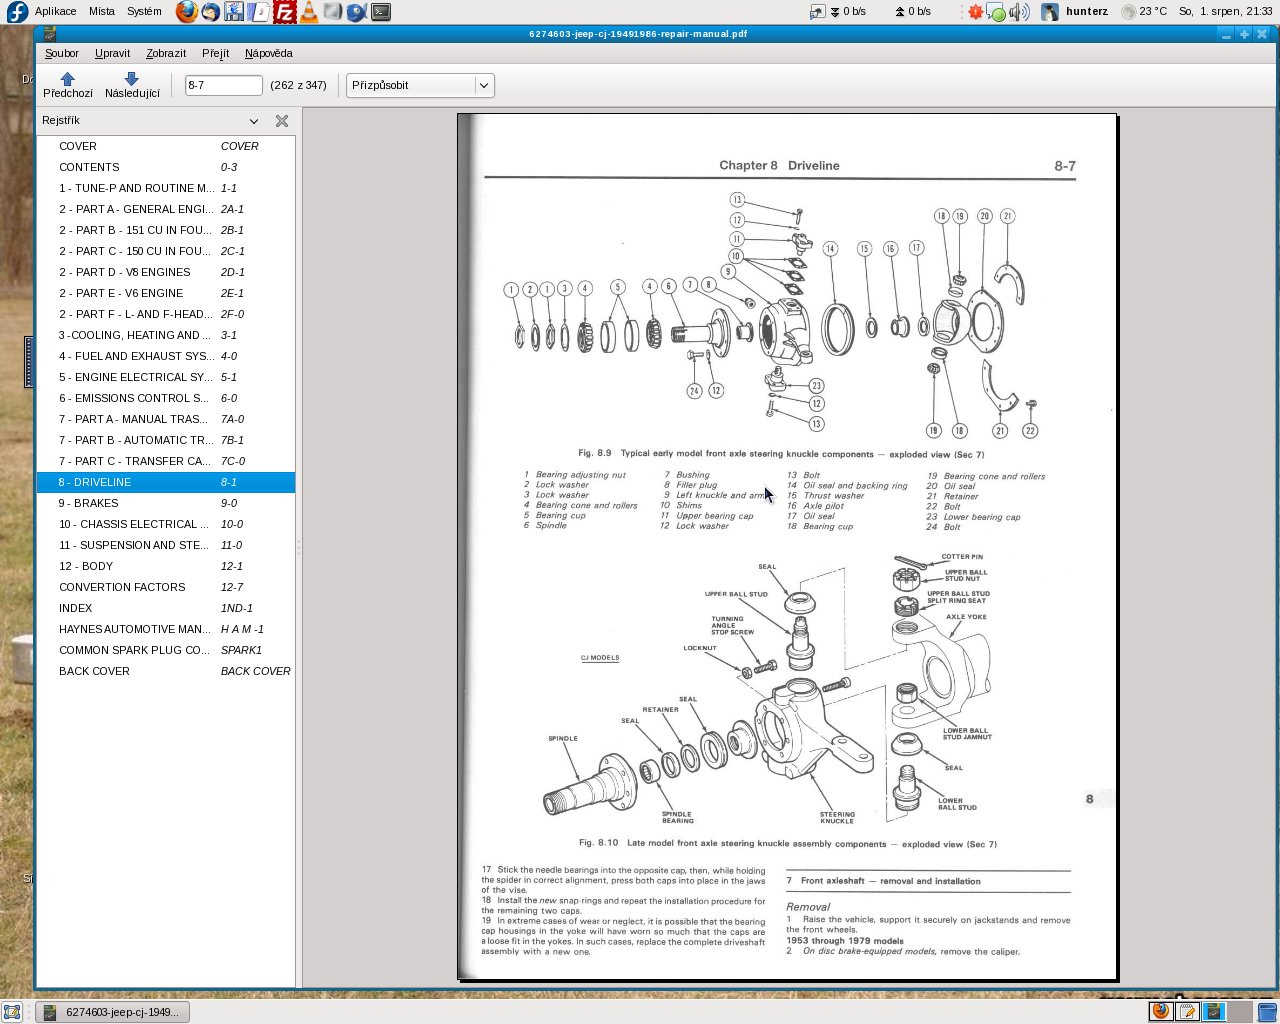Launch VLC media player from panel
The height and width of the screenshot is (1024, 1280).
coord(309,12)
